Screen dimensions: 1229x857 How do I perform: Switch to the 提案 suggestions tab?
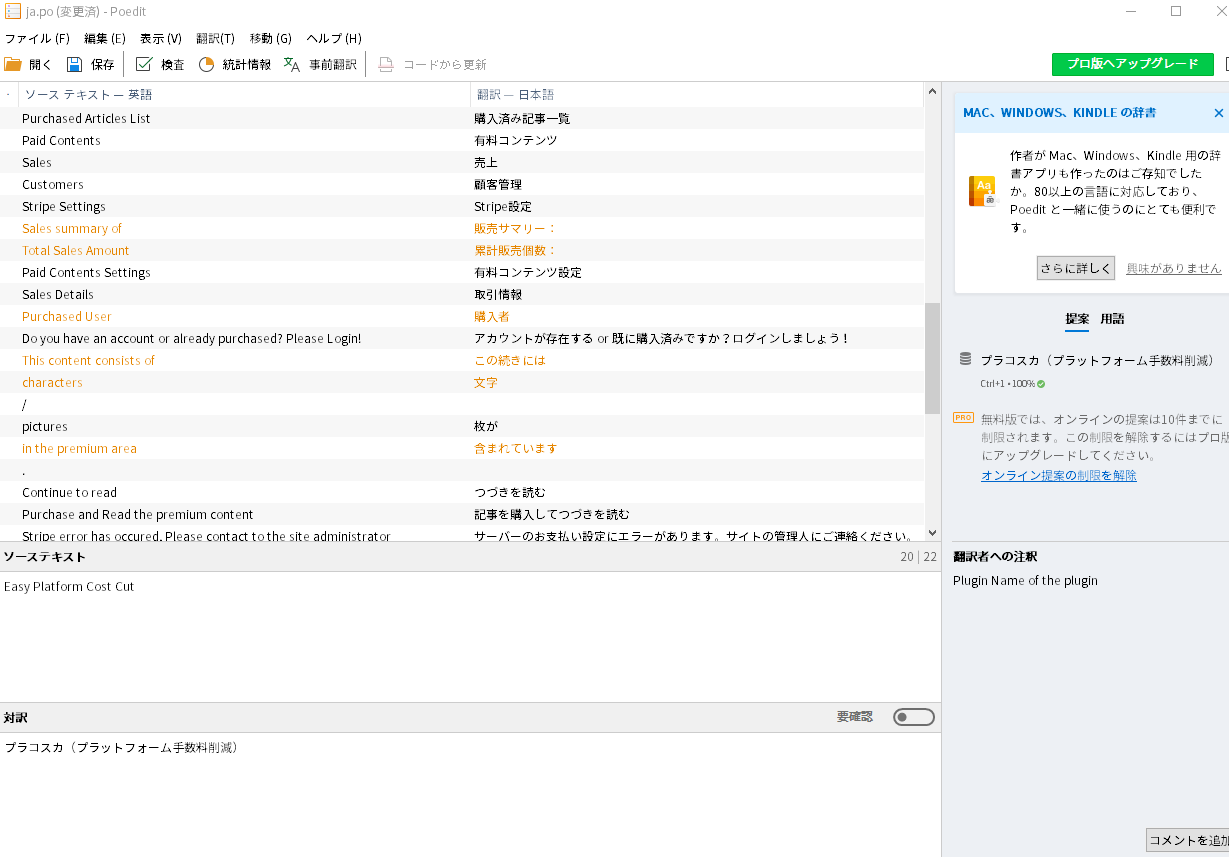(x=1077, y=319)
